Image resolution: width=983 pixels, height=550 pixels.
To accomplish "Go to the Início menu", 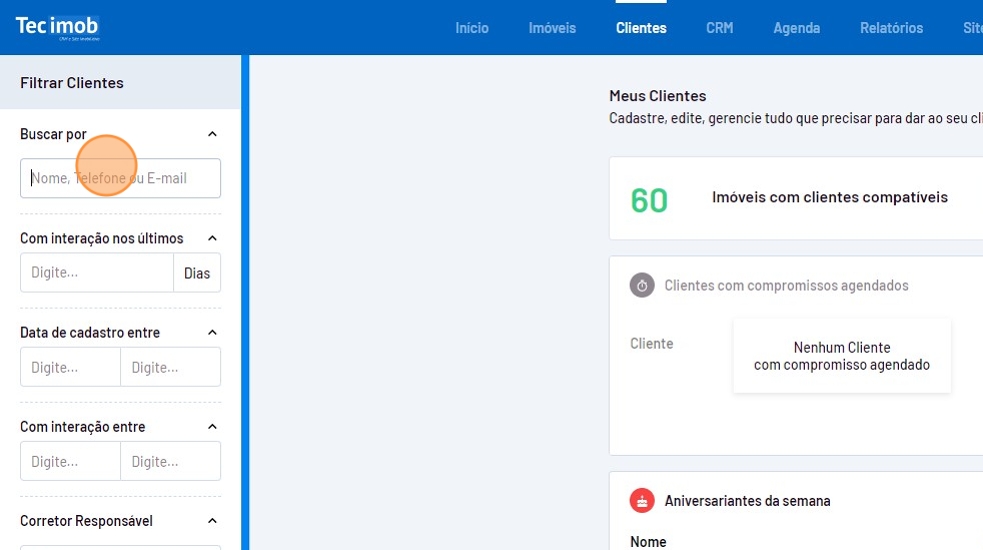I will pyautogui.click(x=472, y=28).
